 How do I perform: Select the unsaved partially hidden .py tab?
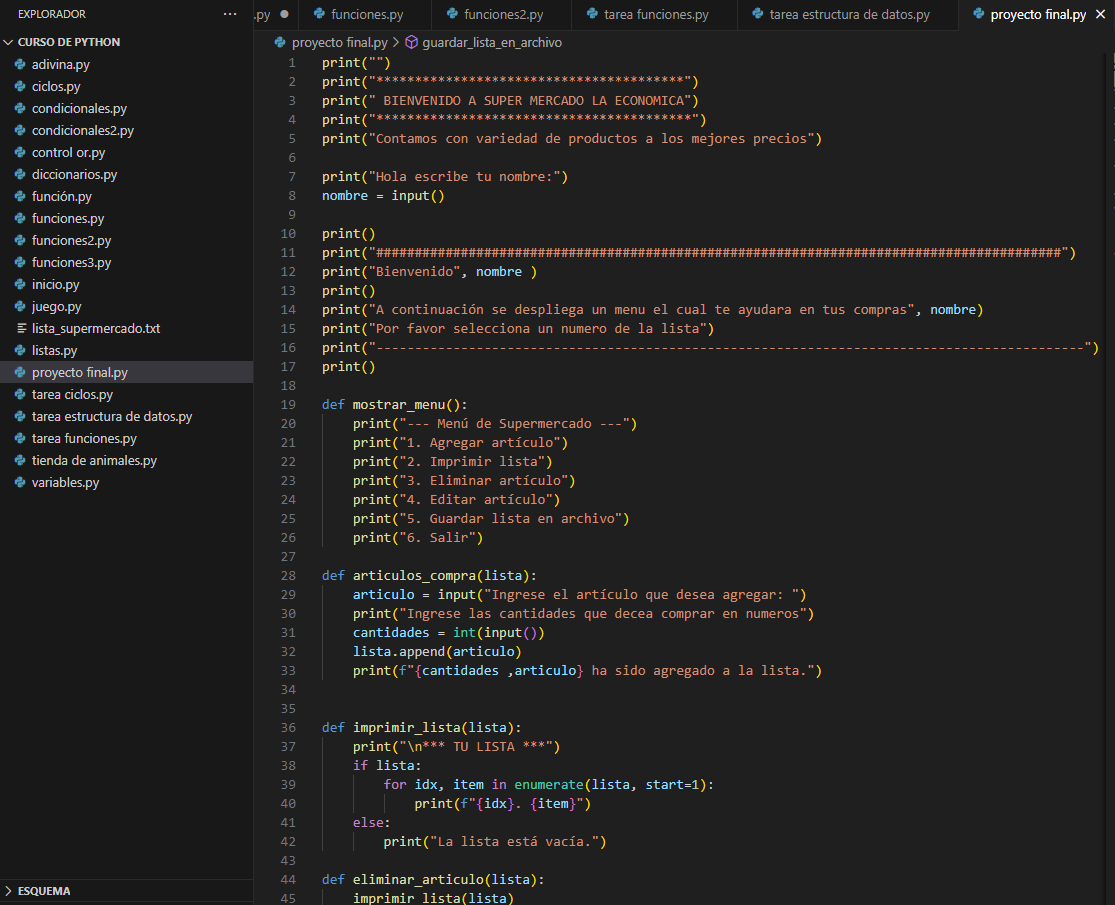[x=274, y=14]
